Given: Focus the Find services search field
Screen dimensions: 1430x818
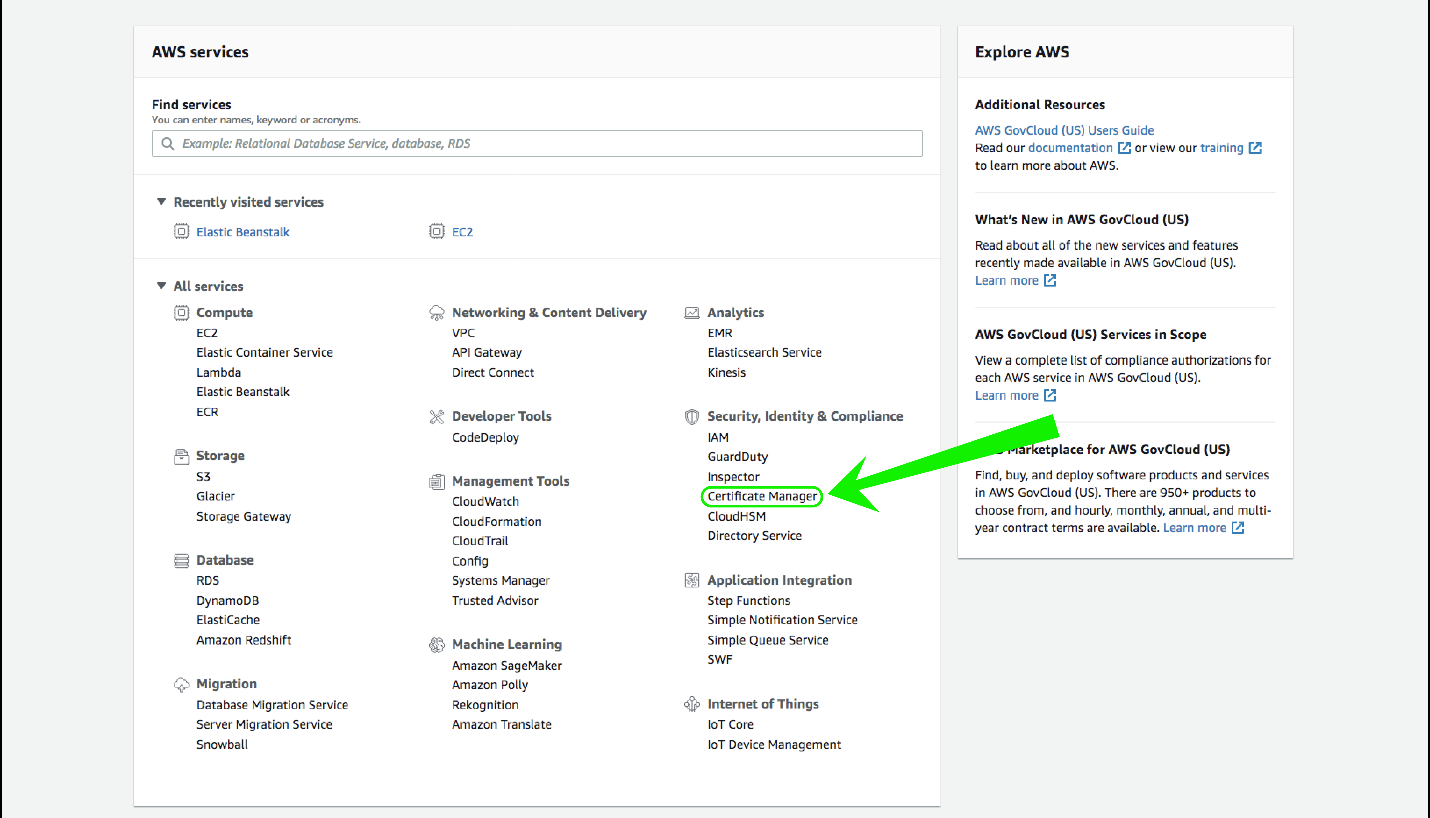Looking at the screenshot, I should tap(537, 144).
